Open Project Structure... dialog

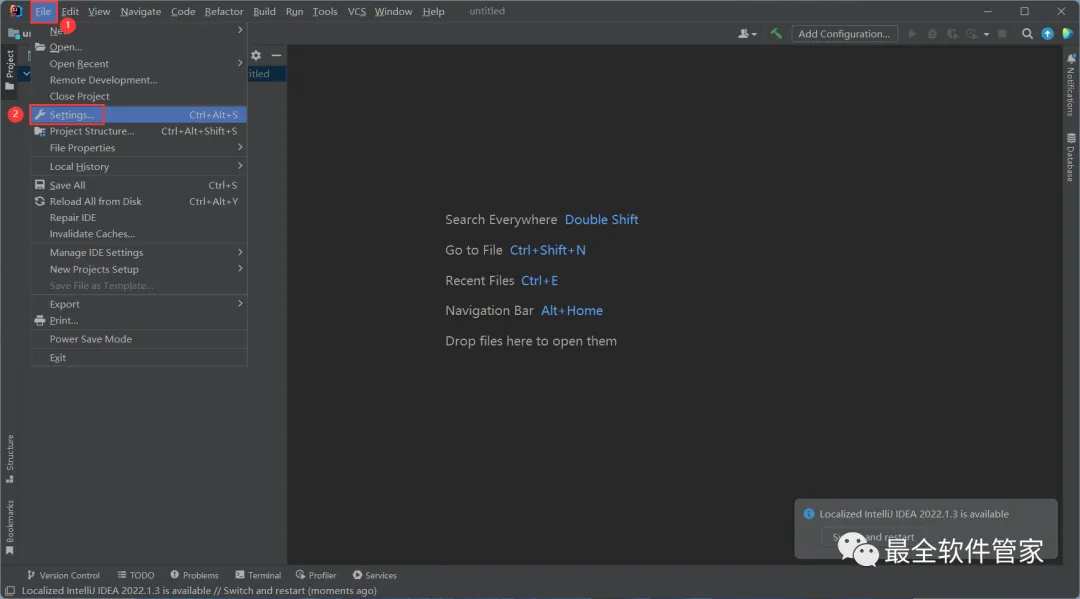[138, 131]
